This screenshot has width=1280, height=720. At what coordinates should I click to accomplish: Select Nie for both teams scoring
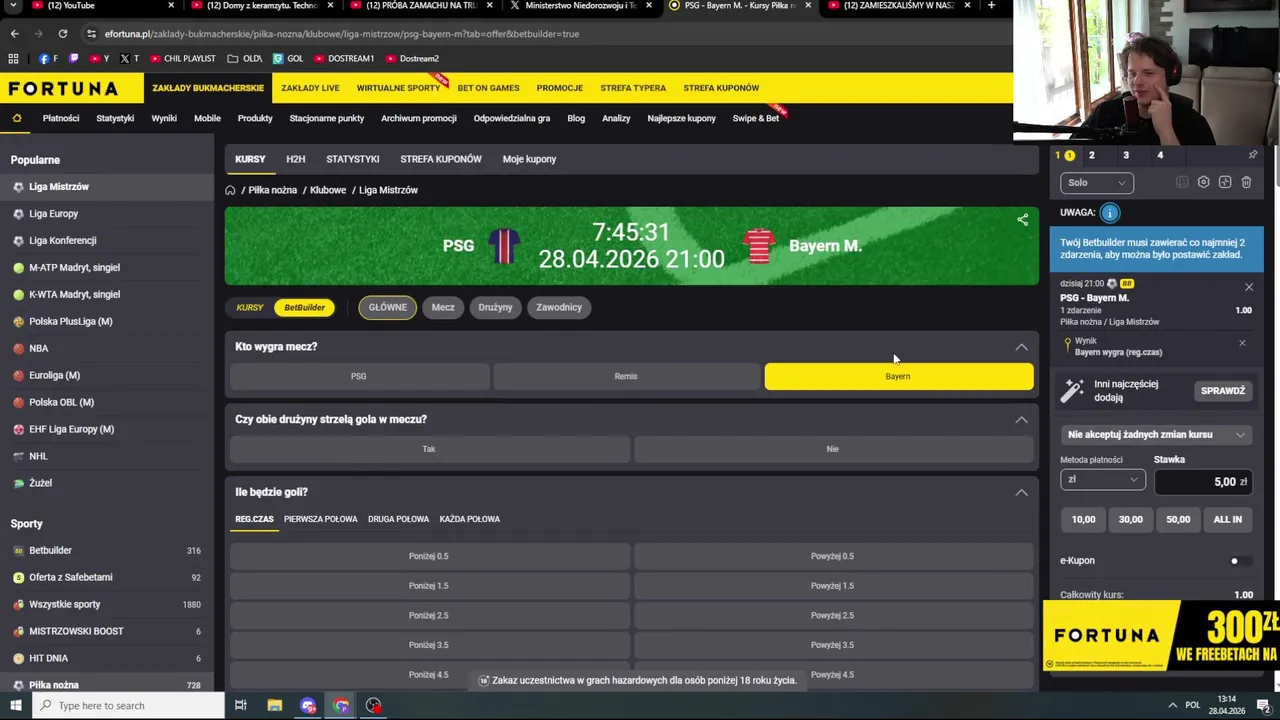coord(832,449)
